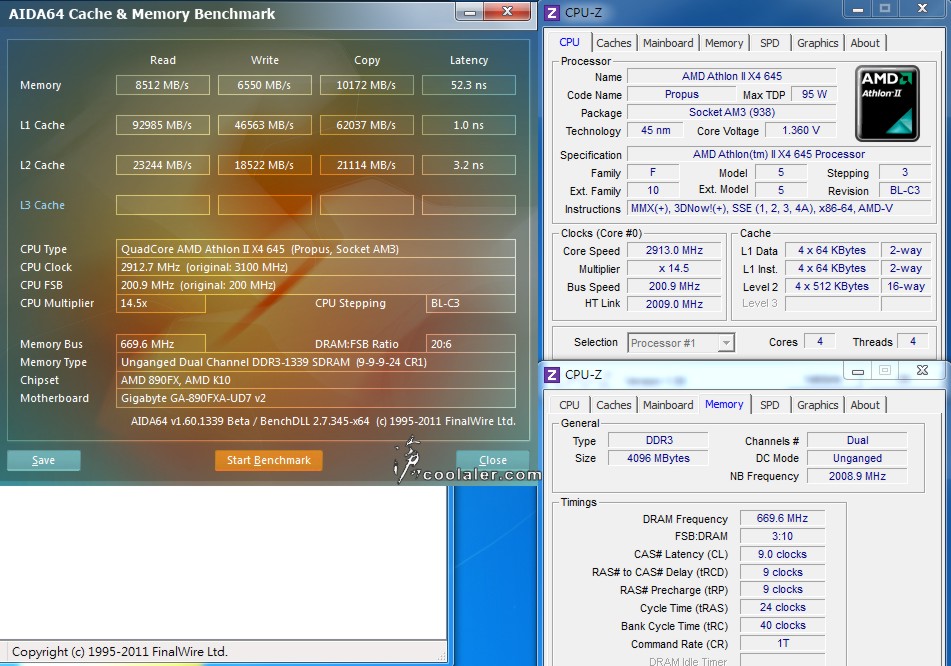
Task: Switch to Graphics tab in lower CPU-Z window
Action: [x=818, y=405]
